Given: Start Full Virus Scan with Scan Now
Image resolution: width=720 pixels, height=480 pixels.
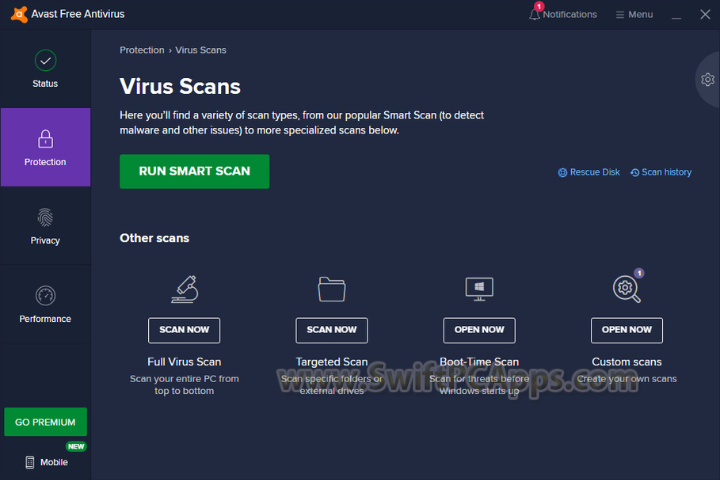Looking at the screenshot, I should [x=184, y=330].
